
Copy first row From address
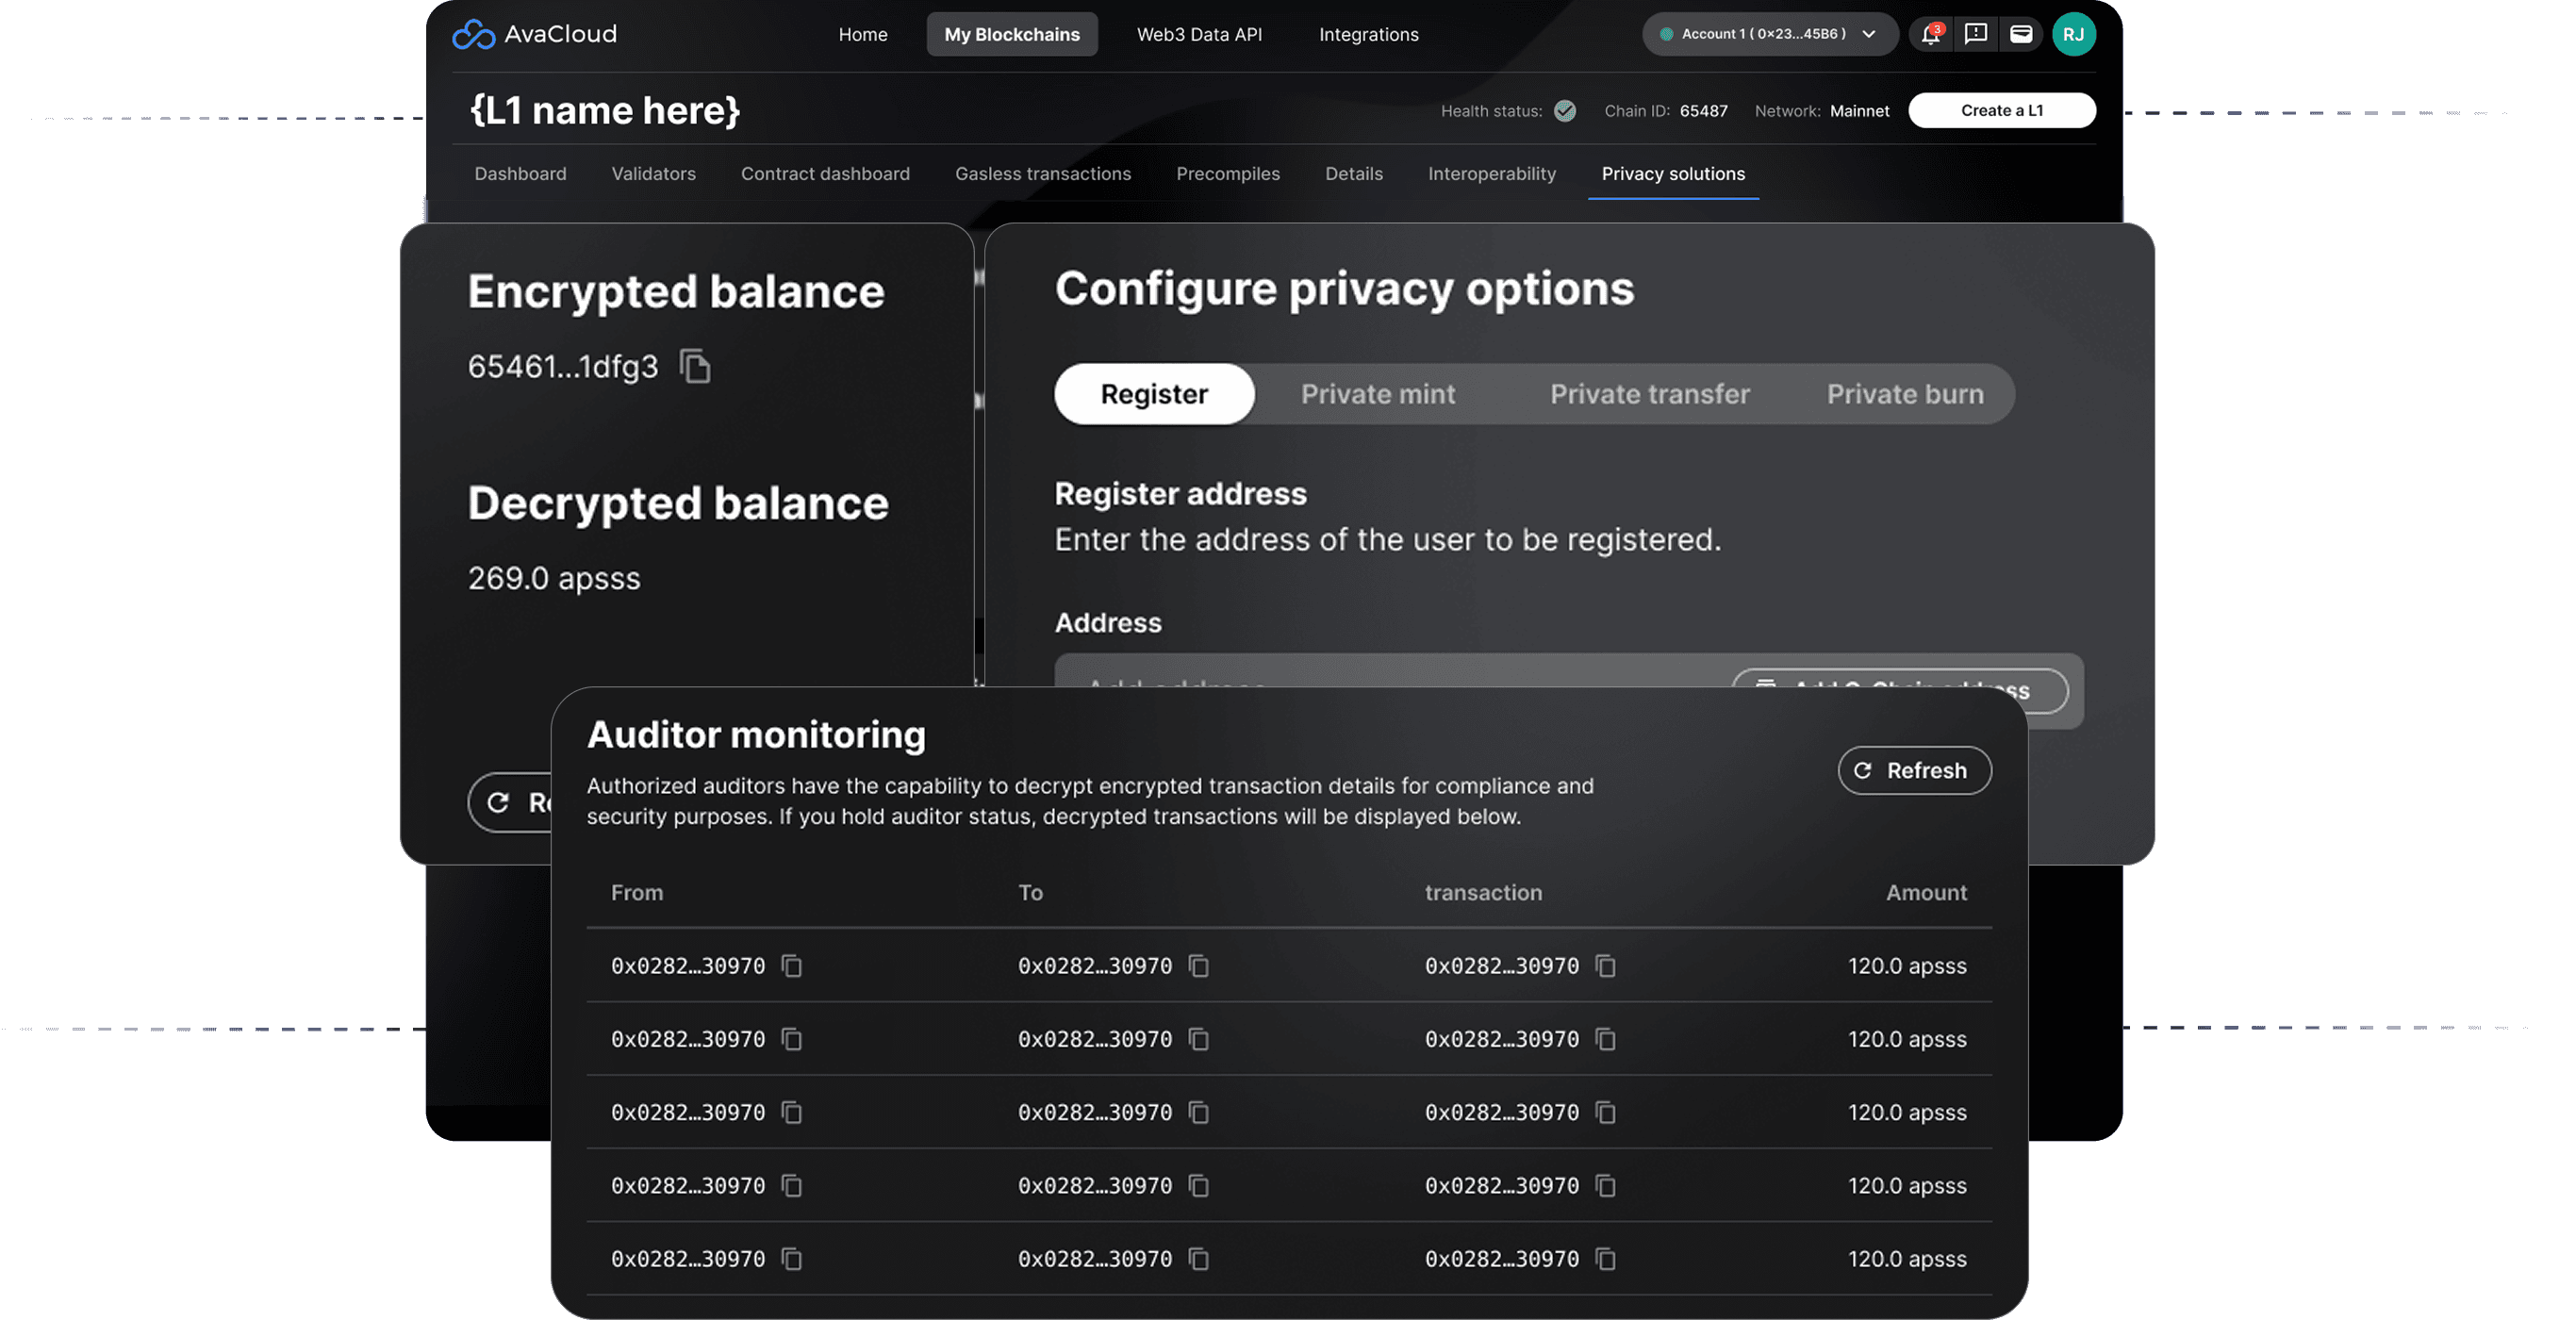coord(792,966)
